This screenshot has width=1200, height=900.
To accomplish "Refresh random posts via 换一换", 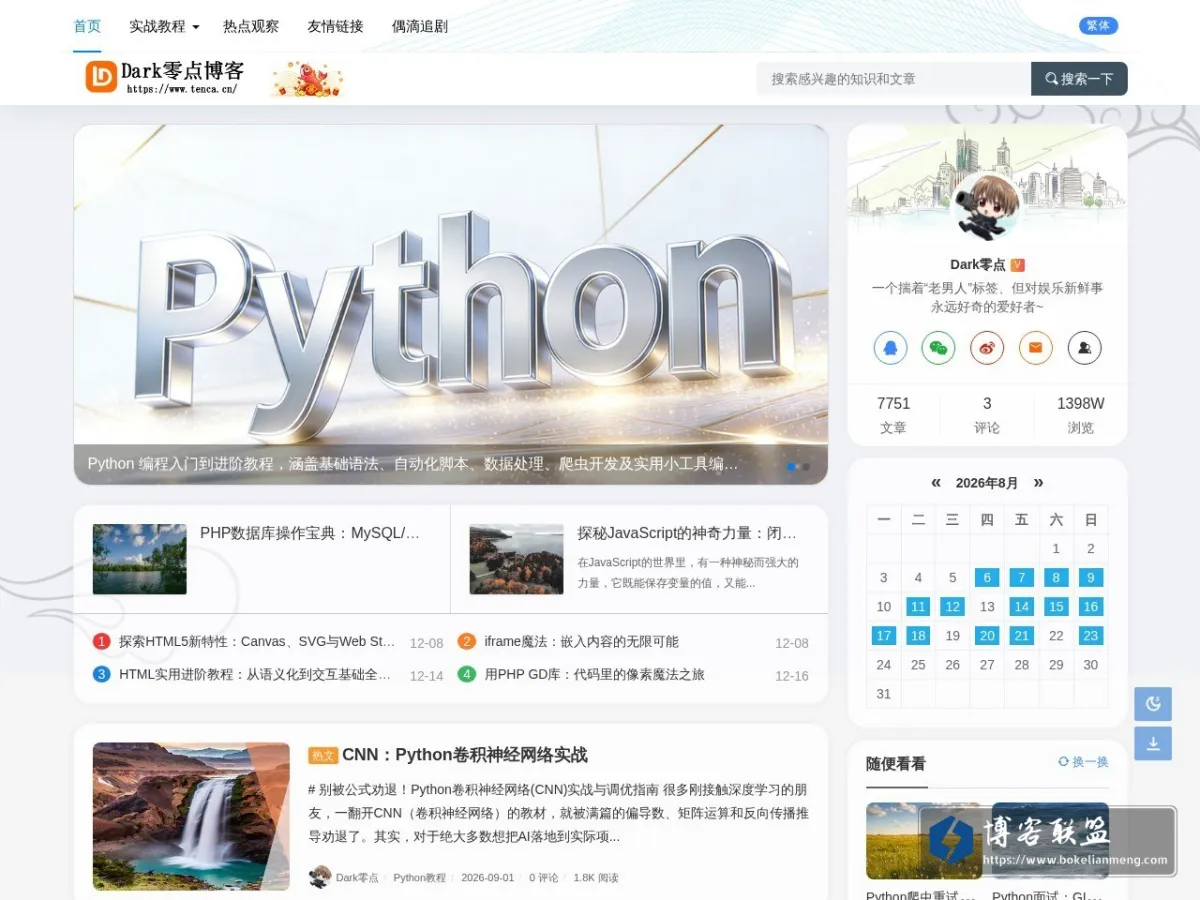I will (x=1083, y=762).
